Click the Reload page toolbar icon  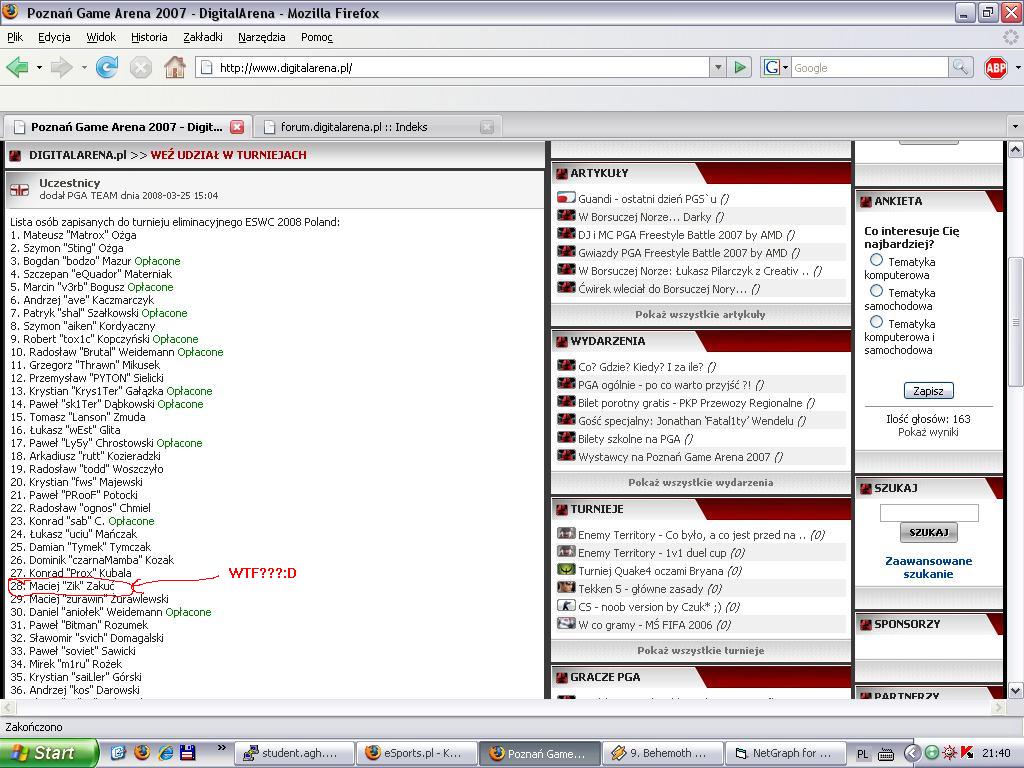(x=107, y=67)
